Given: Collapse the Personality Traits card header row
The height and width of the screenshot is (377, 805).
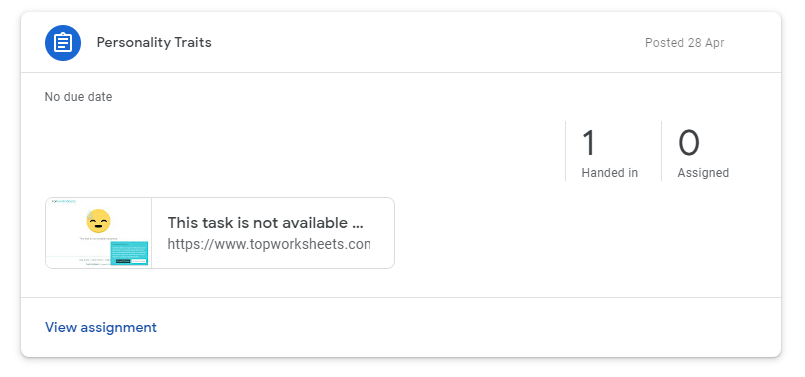Looking at the screenshot, I should [401, 43].
